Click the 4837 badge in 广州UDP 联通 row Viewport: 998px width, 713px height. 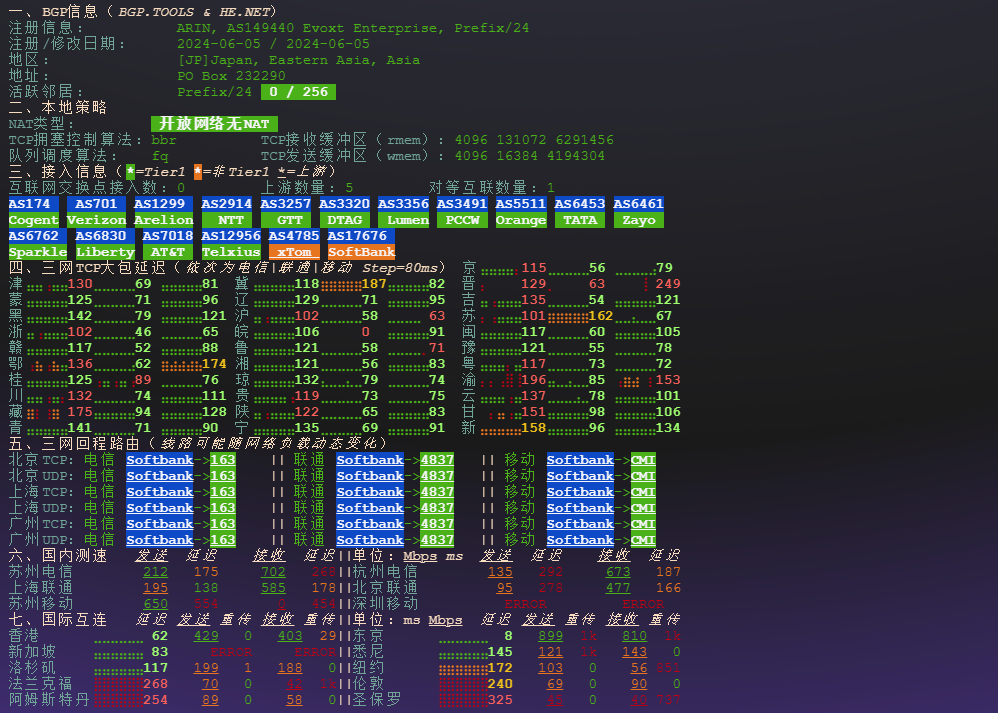[x=437, y=540]
